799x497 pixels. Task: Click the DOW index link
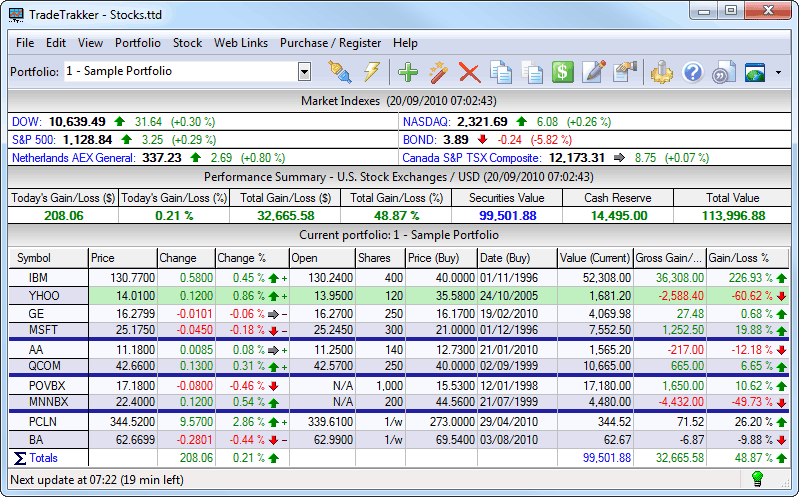[x=26, y=122]
